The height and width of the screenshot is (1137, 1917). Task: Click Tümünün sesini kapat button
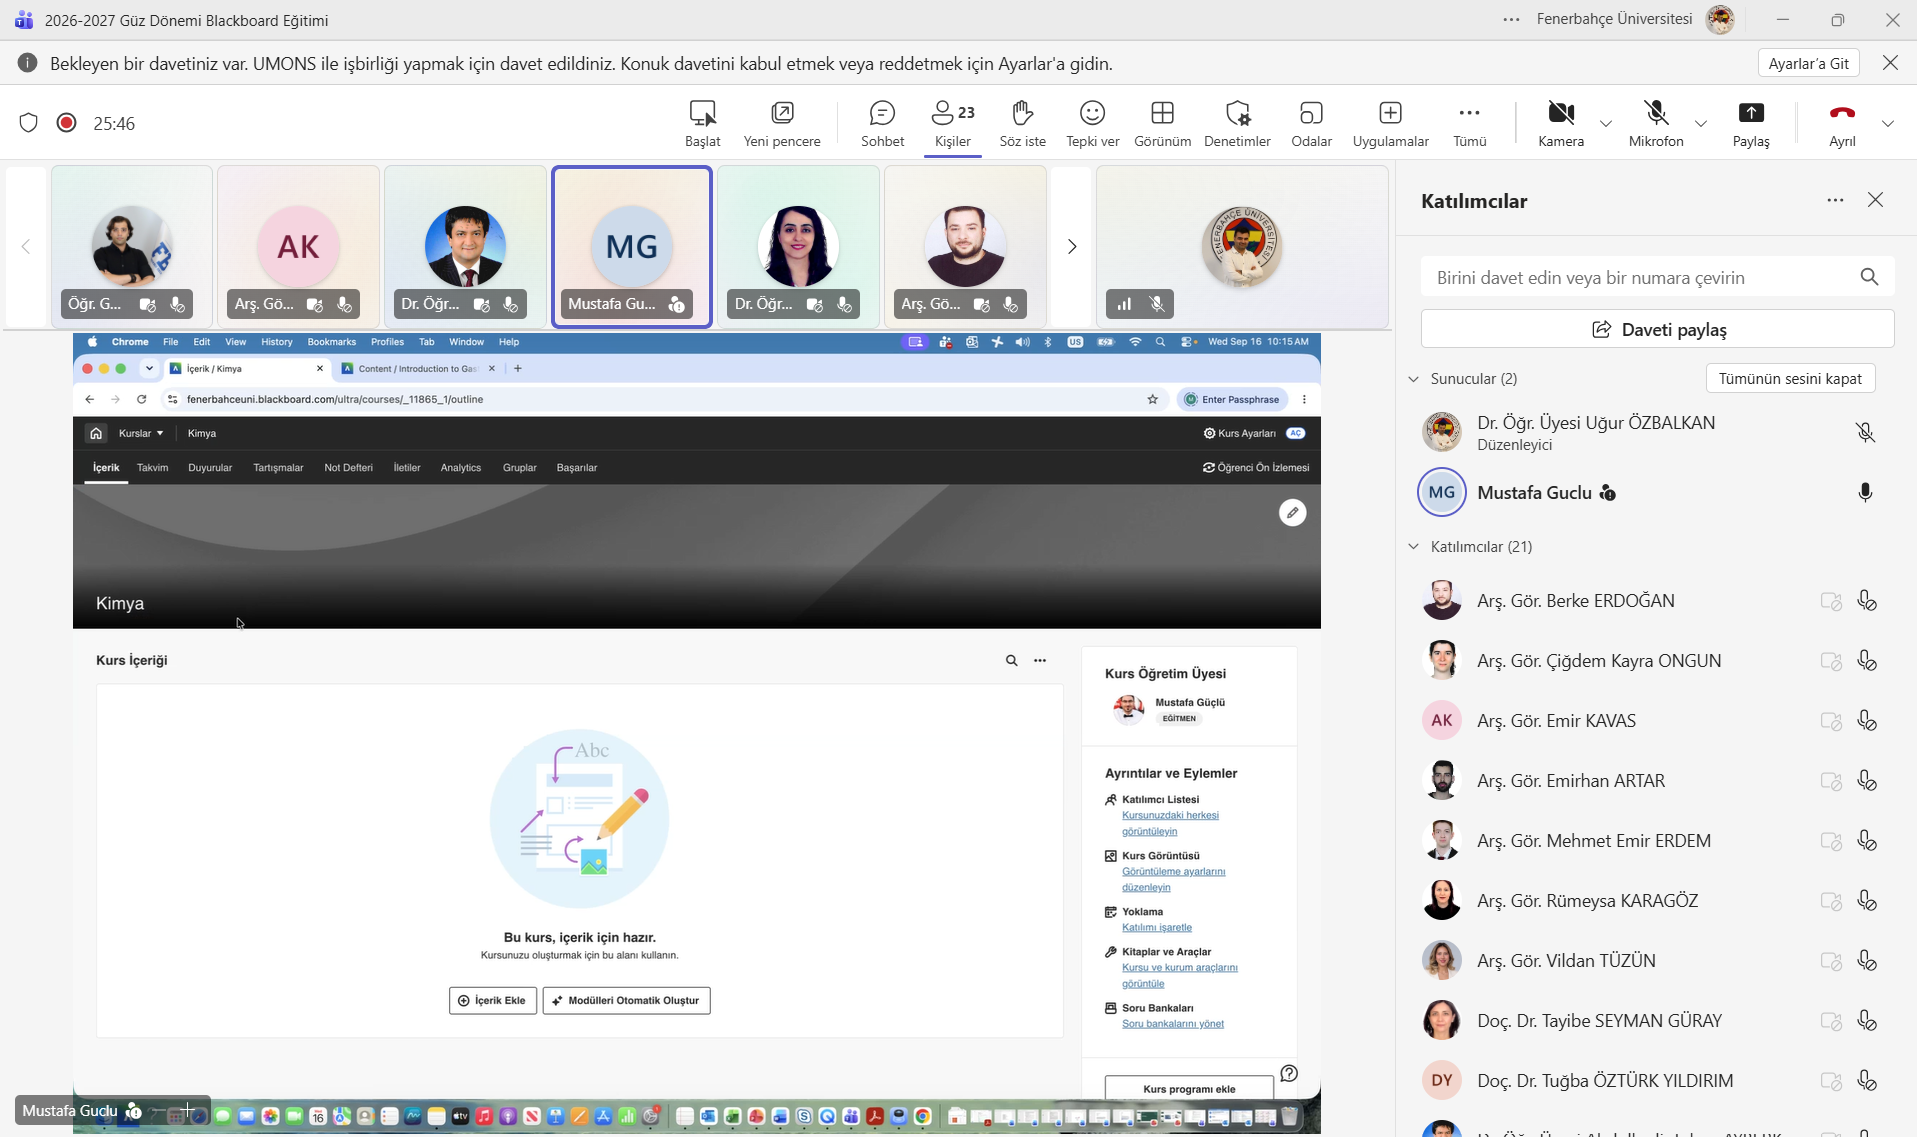1790,379
